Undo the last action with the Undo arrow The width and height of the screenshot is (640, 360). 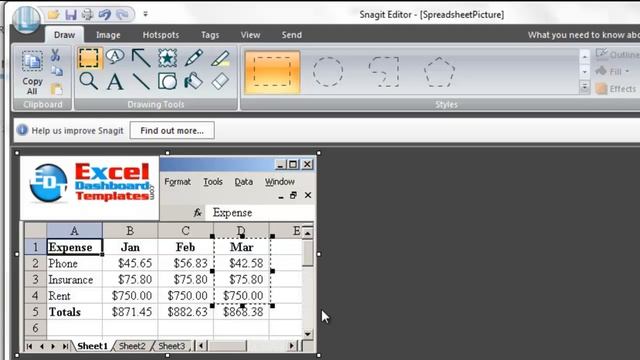tap(104, 15)
